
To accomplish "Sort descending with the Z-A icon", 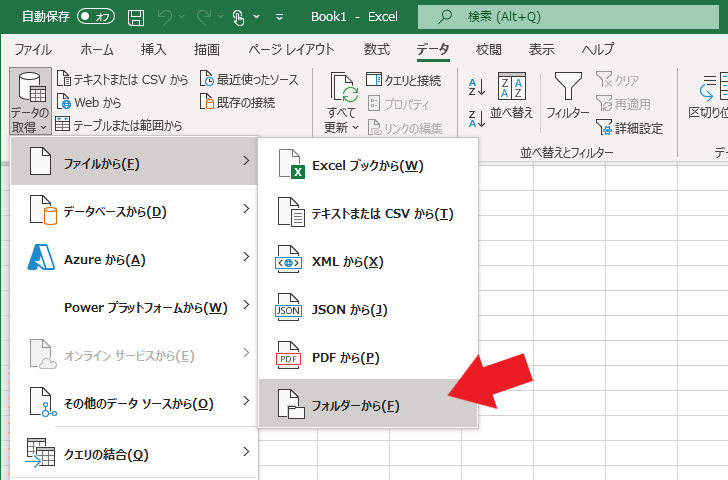I will [x=477, y=118].
